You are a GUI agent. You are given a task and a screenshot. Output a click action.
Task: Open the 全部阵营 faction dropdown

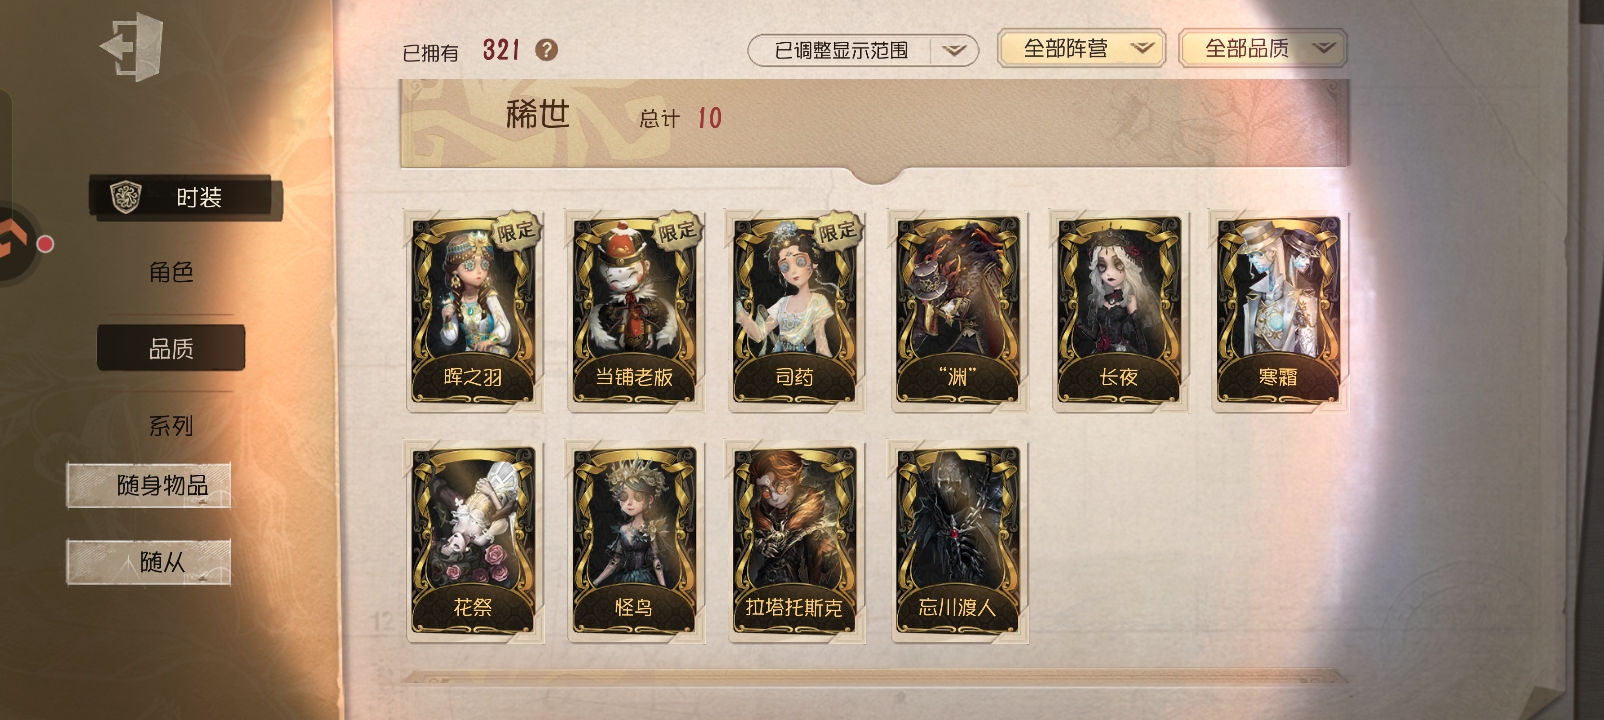point(1081,48)
